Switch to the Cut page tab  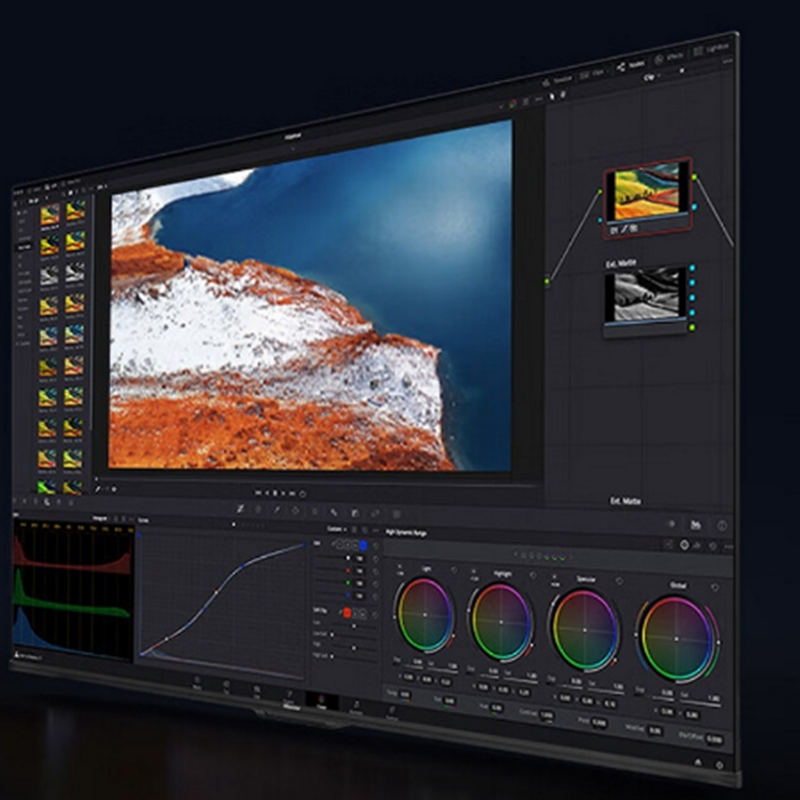tap(226, 687)
